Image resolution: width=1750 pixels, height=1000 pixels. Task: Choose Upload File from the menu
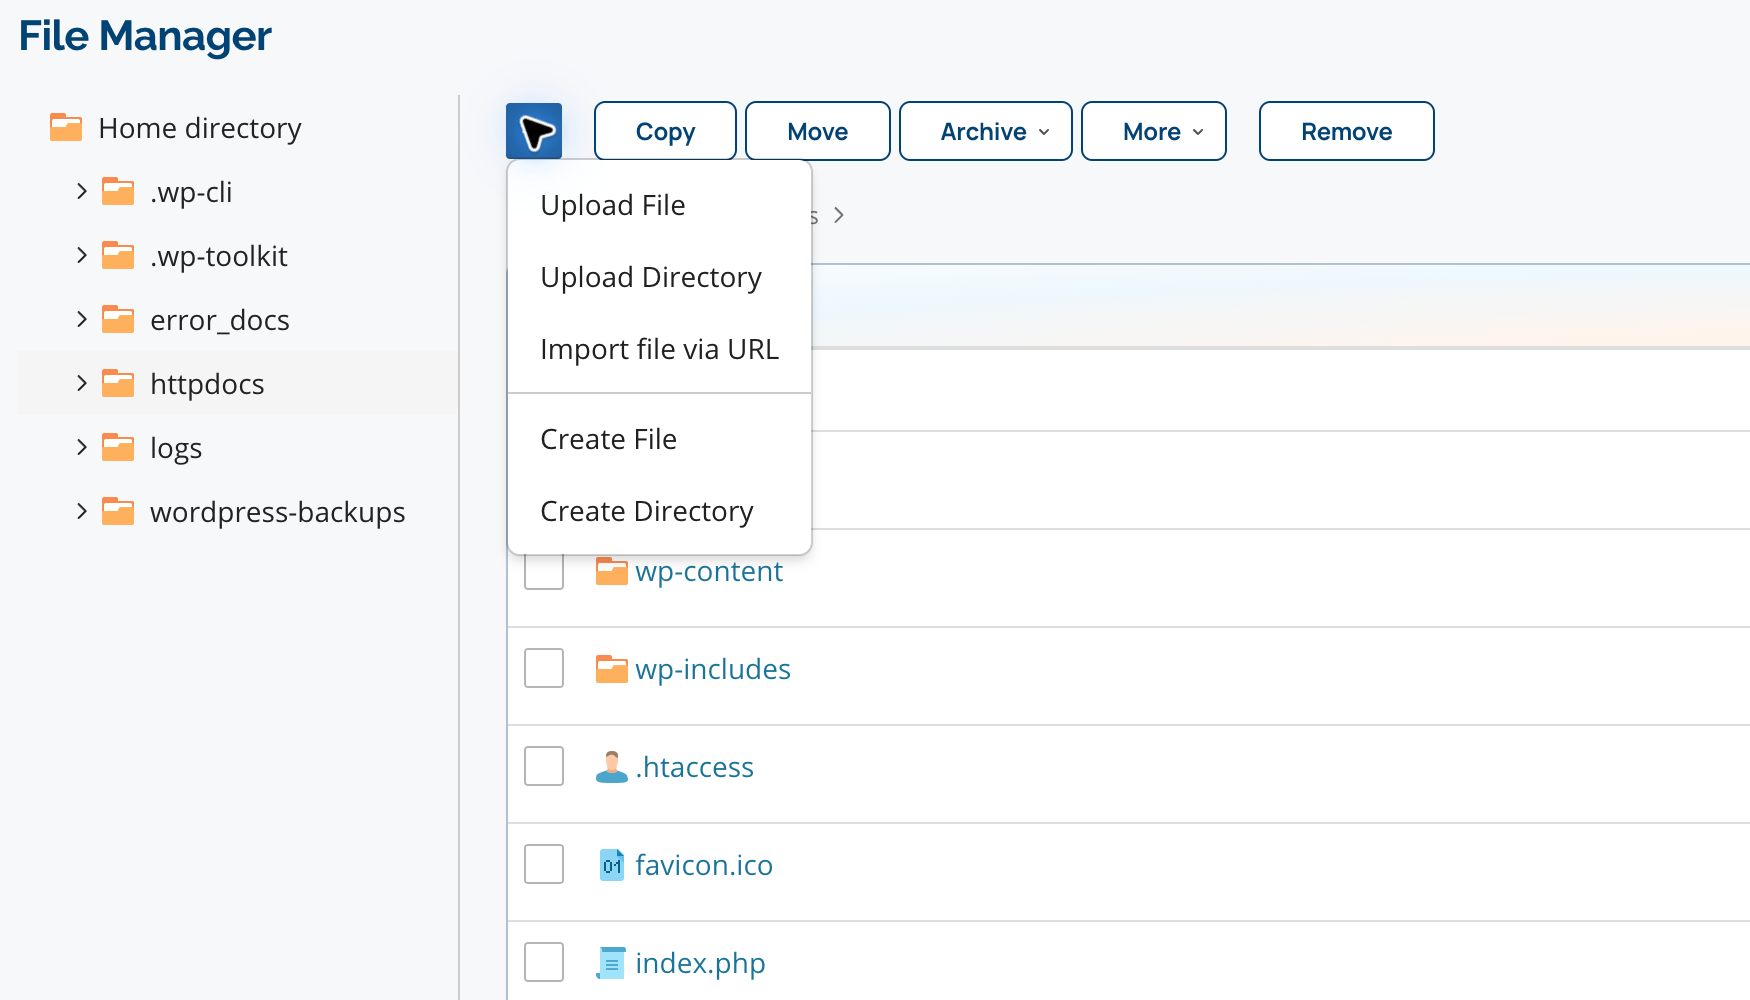[660, 205]
